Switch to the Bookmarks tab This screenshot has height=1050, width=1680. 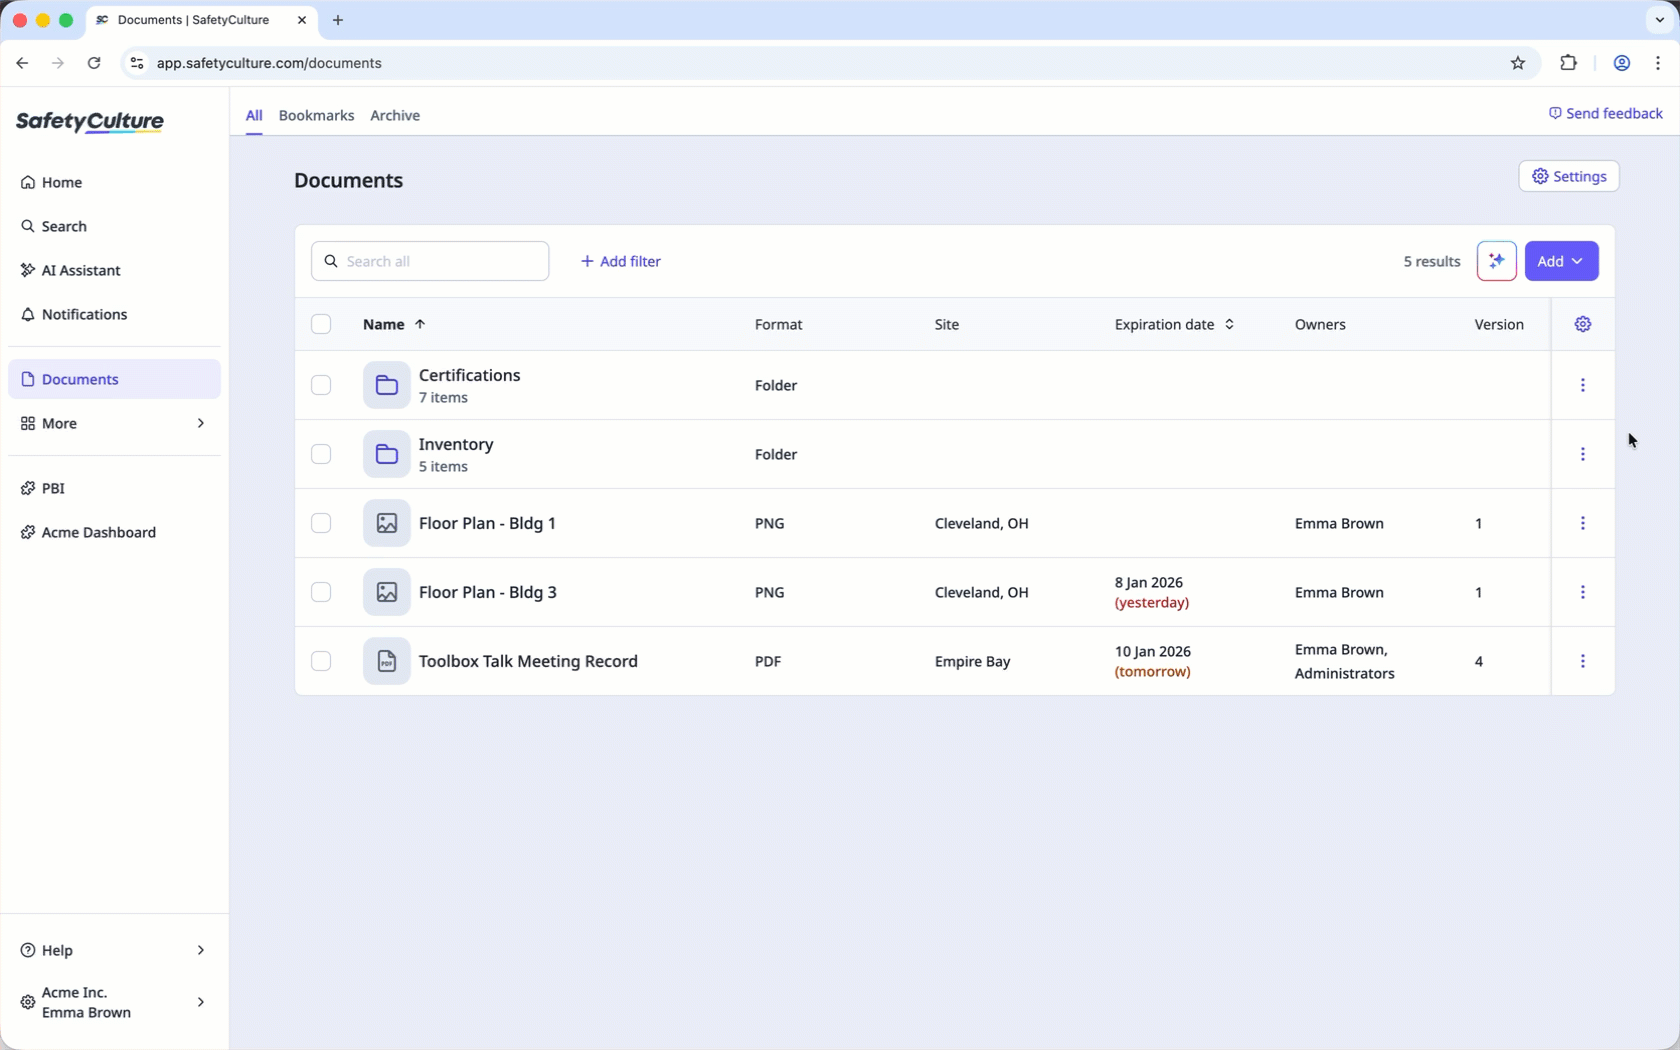coord(316,115)
